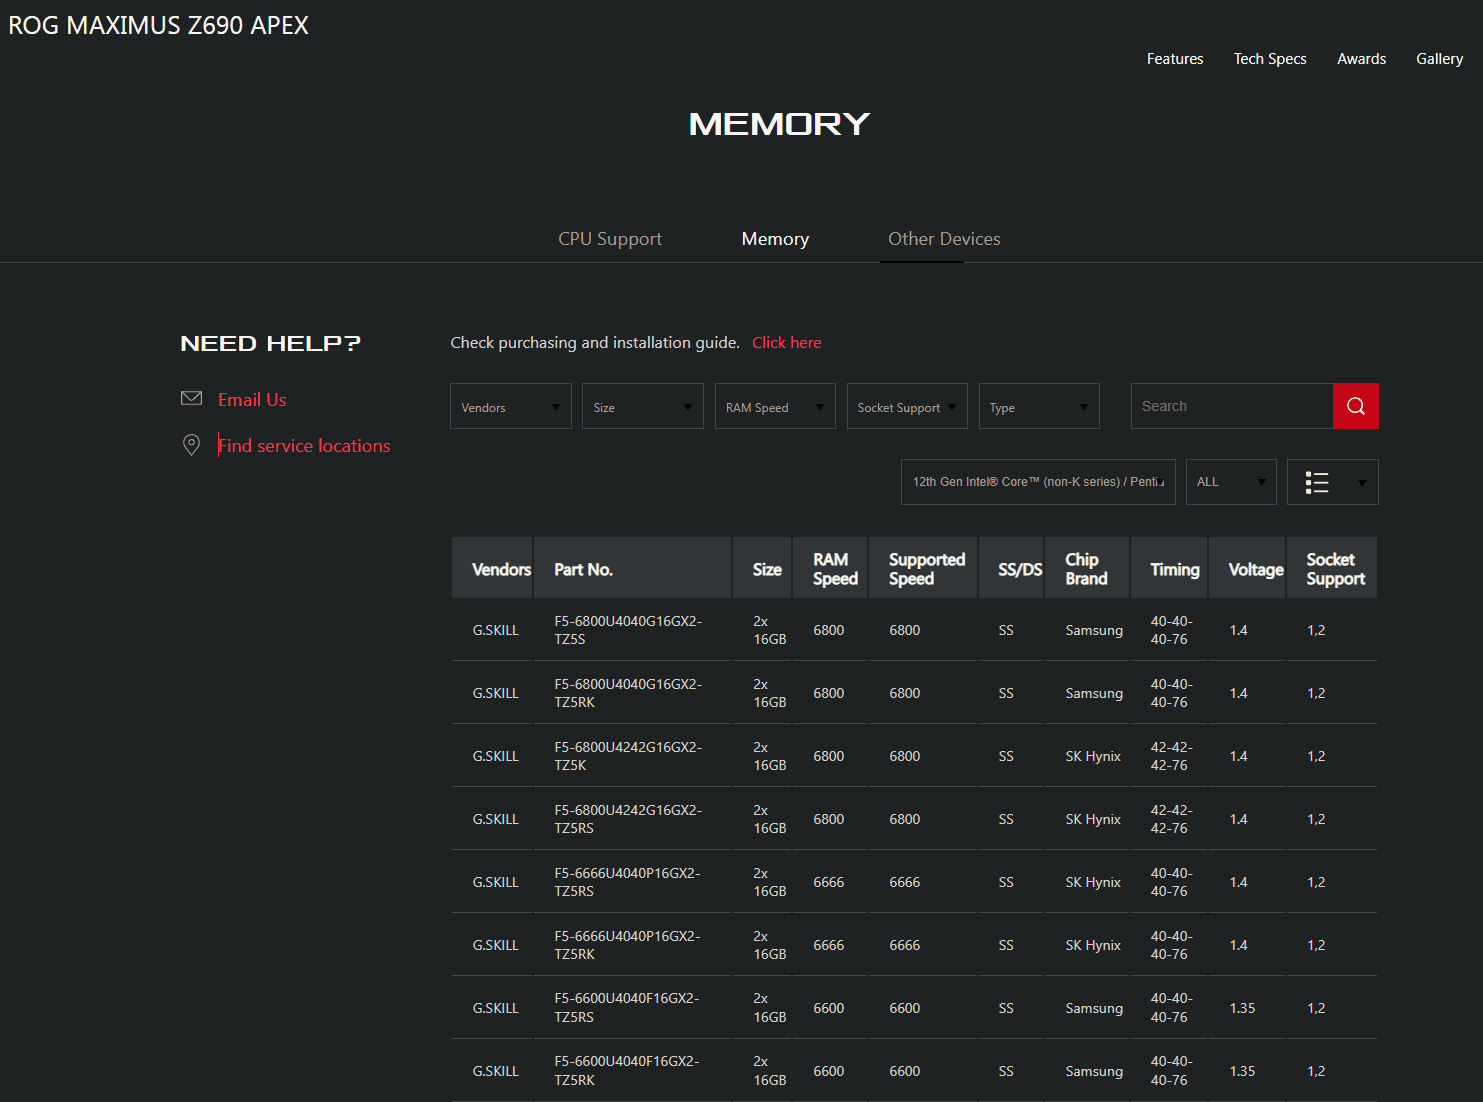The image size is (1483, 1102).
Task: Click the Email Us link
Action: pyautogui.click(x=252, y=399)
